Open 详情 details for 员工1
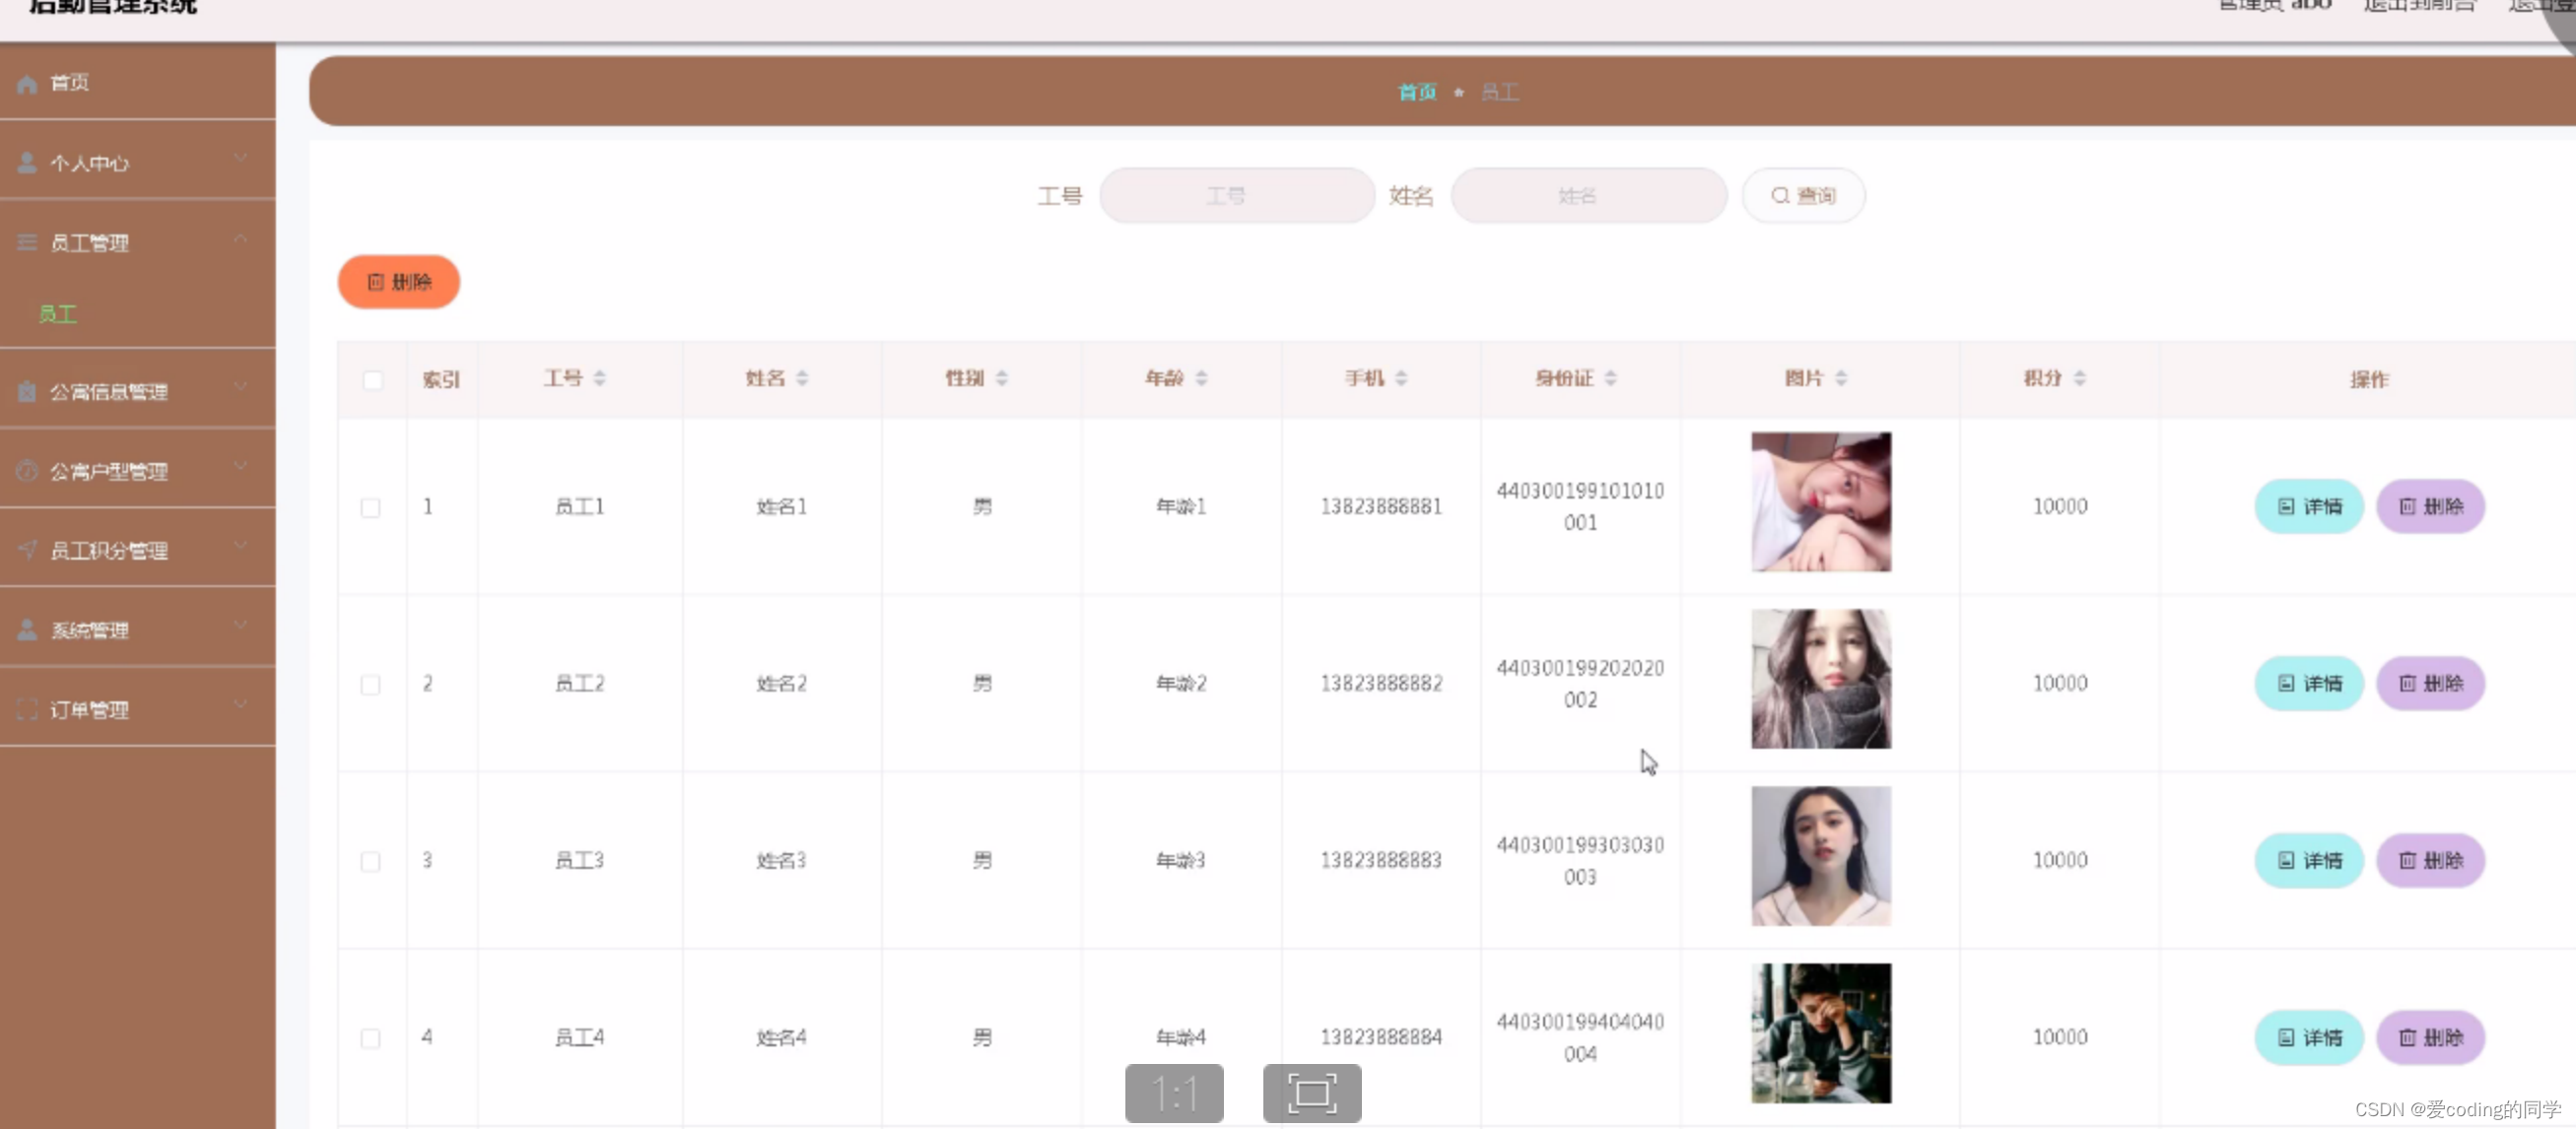Screen dimensions: 2576x1129 click(x=2309, y=507)
